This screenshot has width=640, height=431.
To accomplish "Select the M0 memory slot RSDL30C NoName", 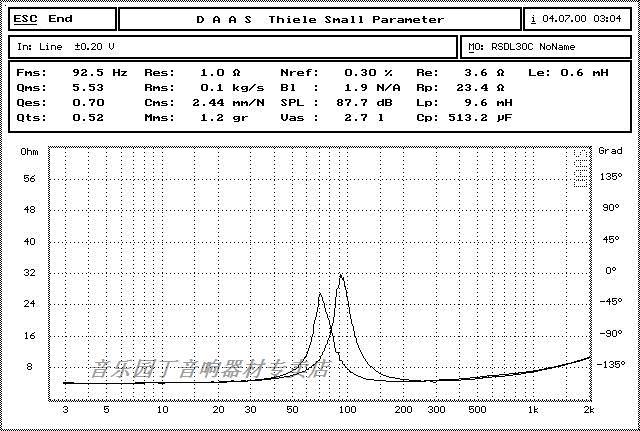I will tap(546, 46).
